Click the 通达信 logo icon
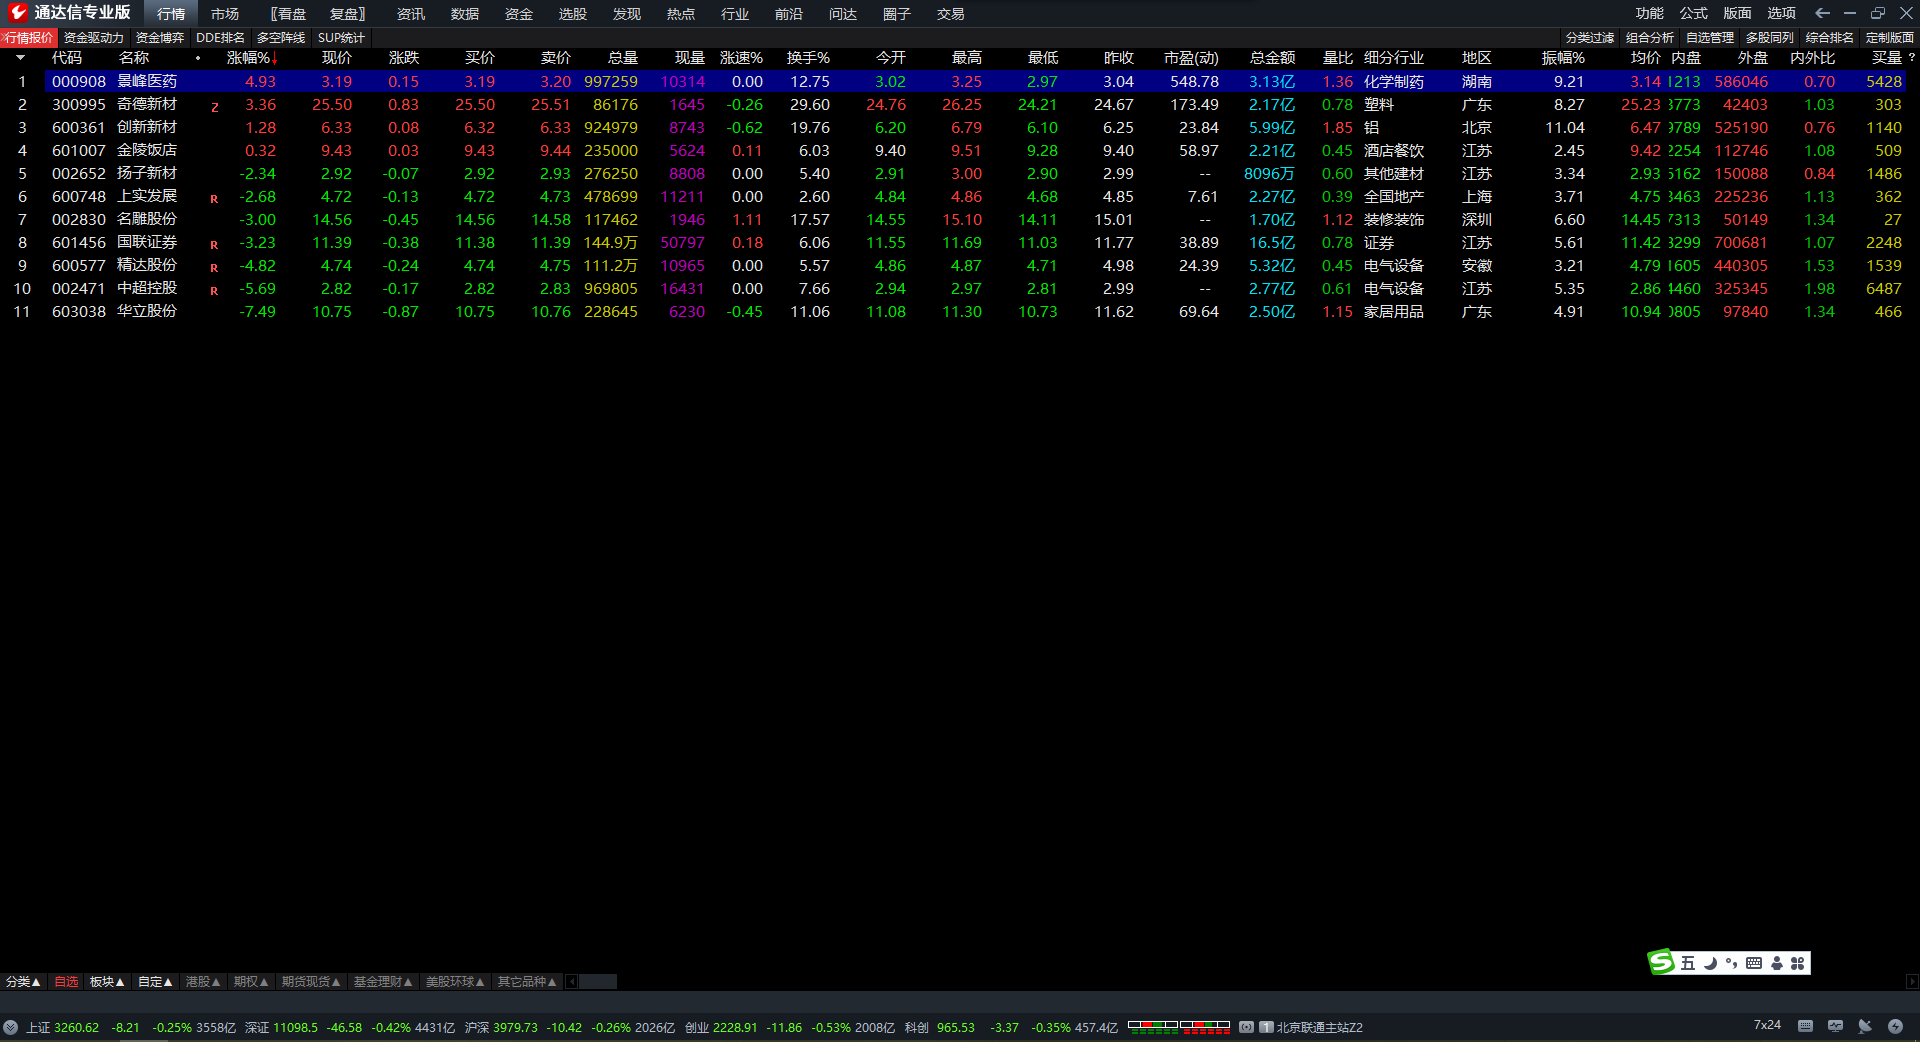Image resolution: width=1920 pixels, height=1042 pixels. tap(17, 13)
